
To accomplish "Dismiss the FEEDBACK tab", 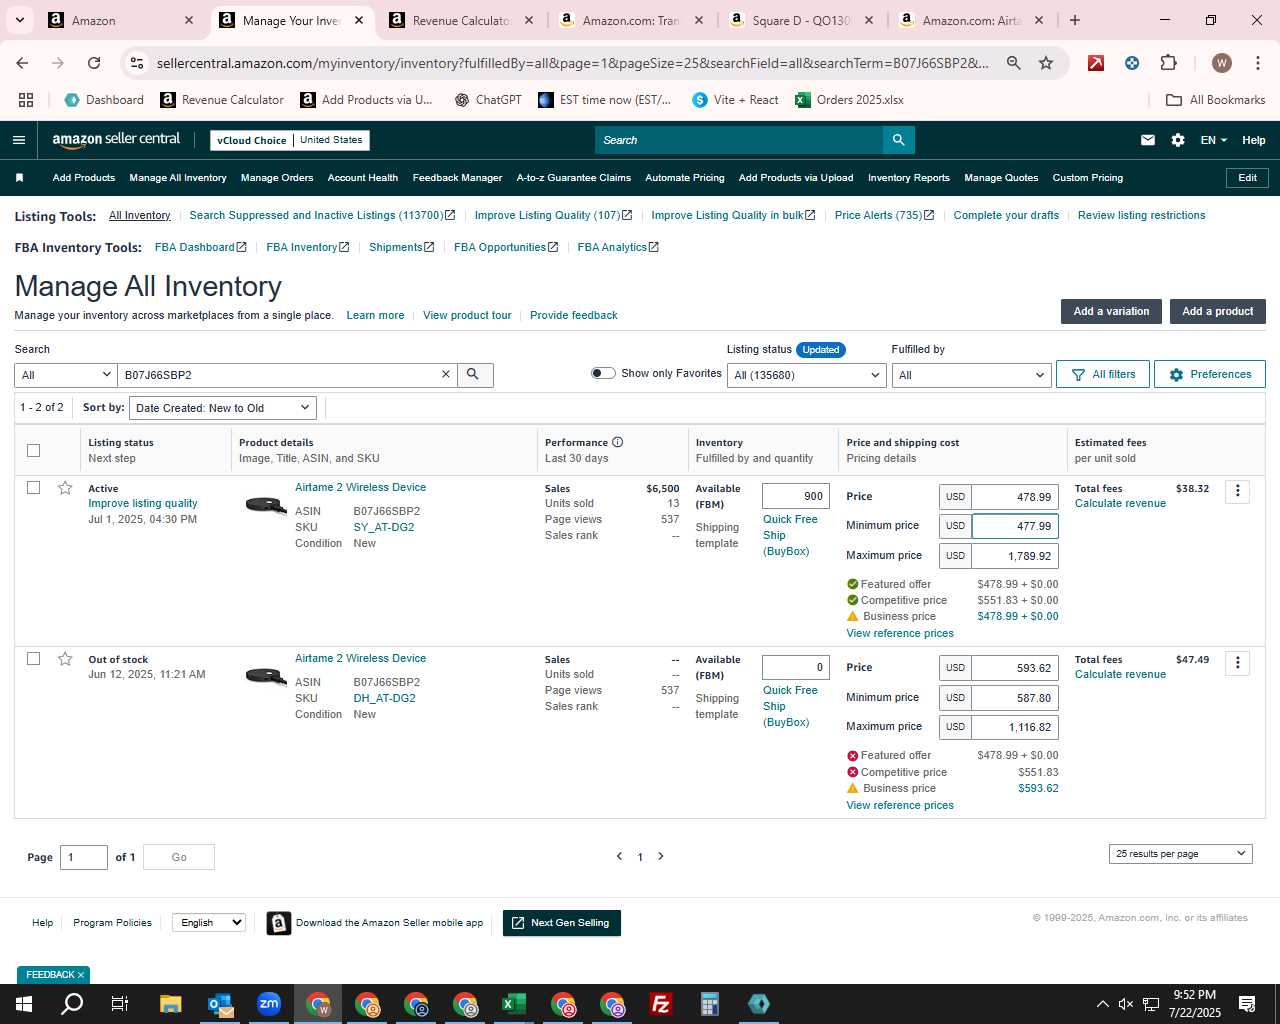I will [x=81, y=975].
